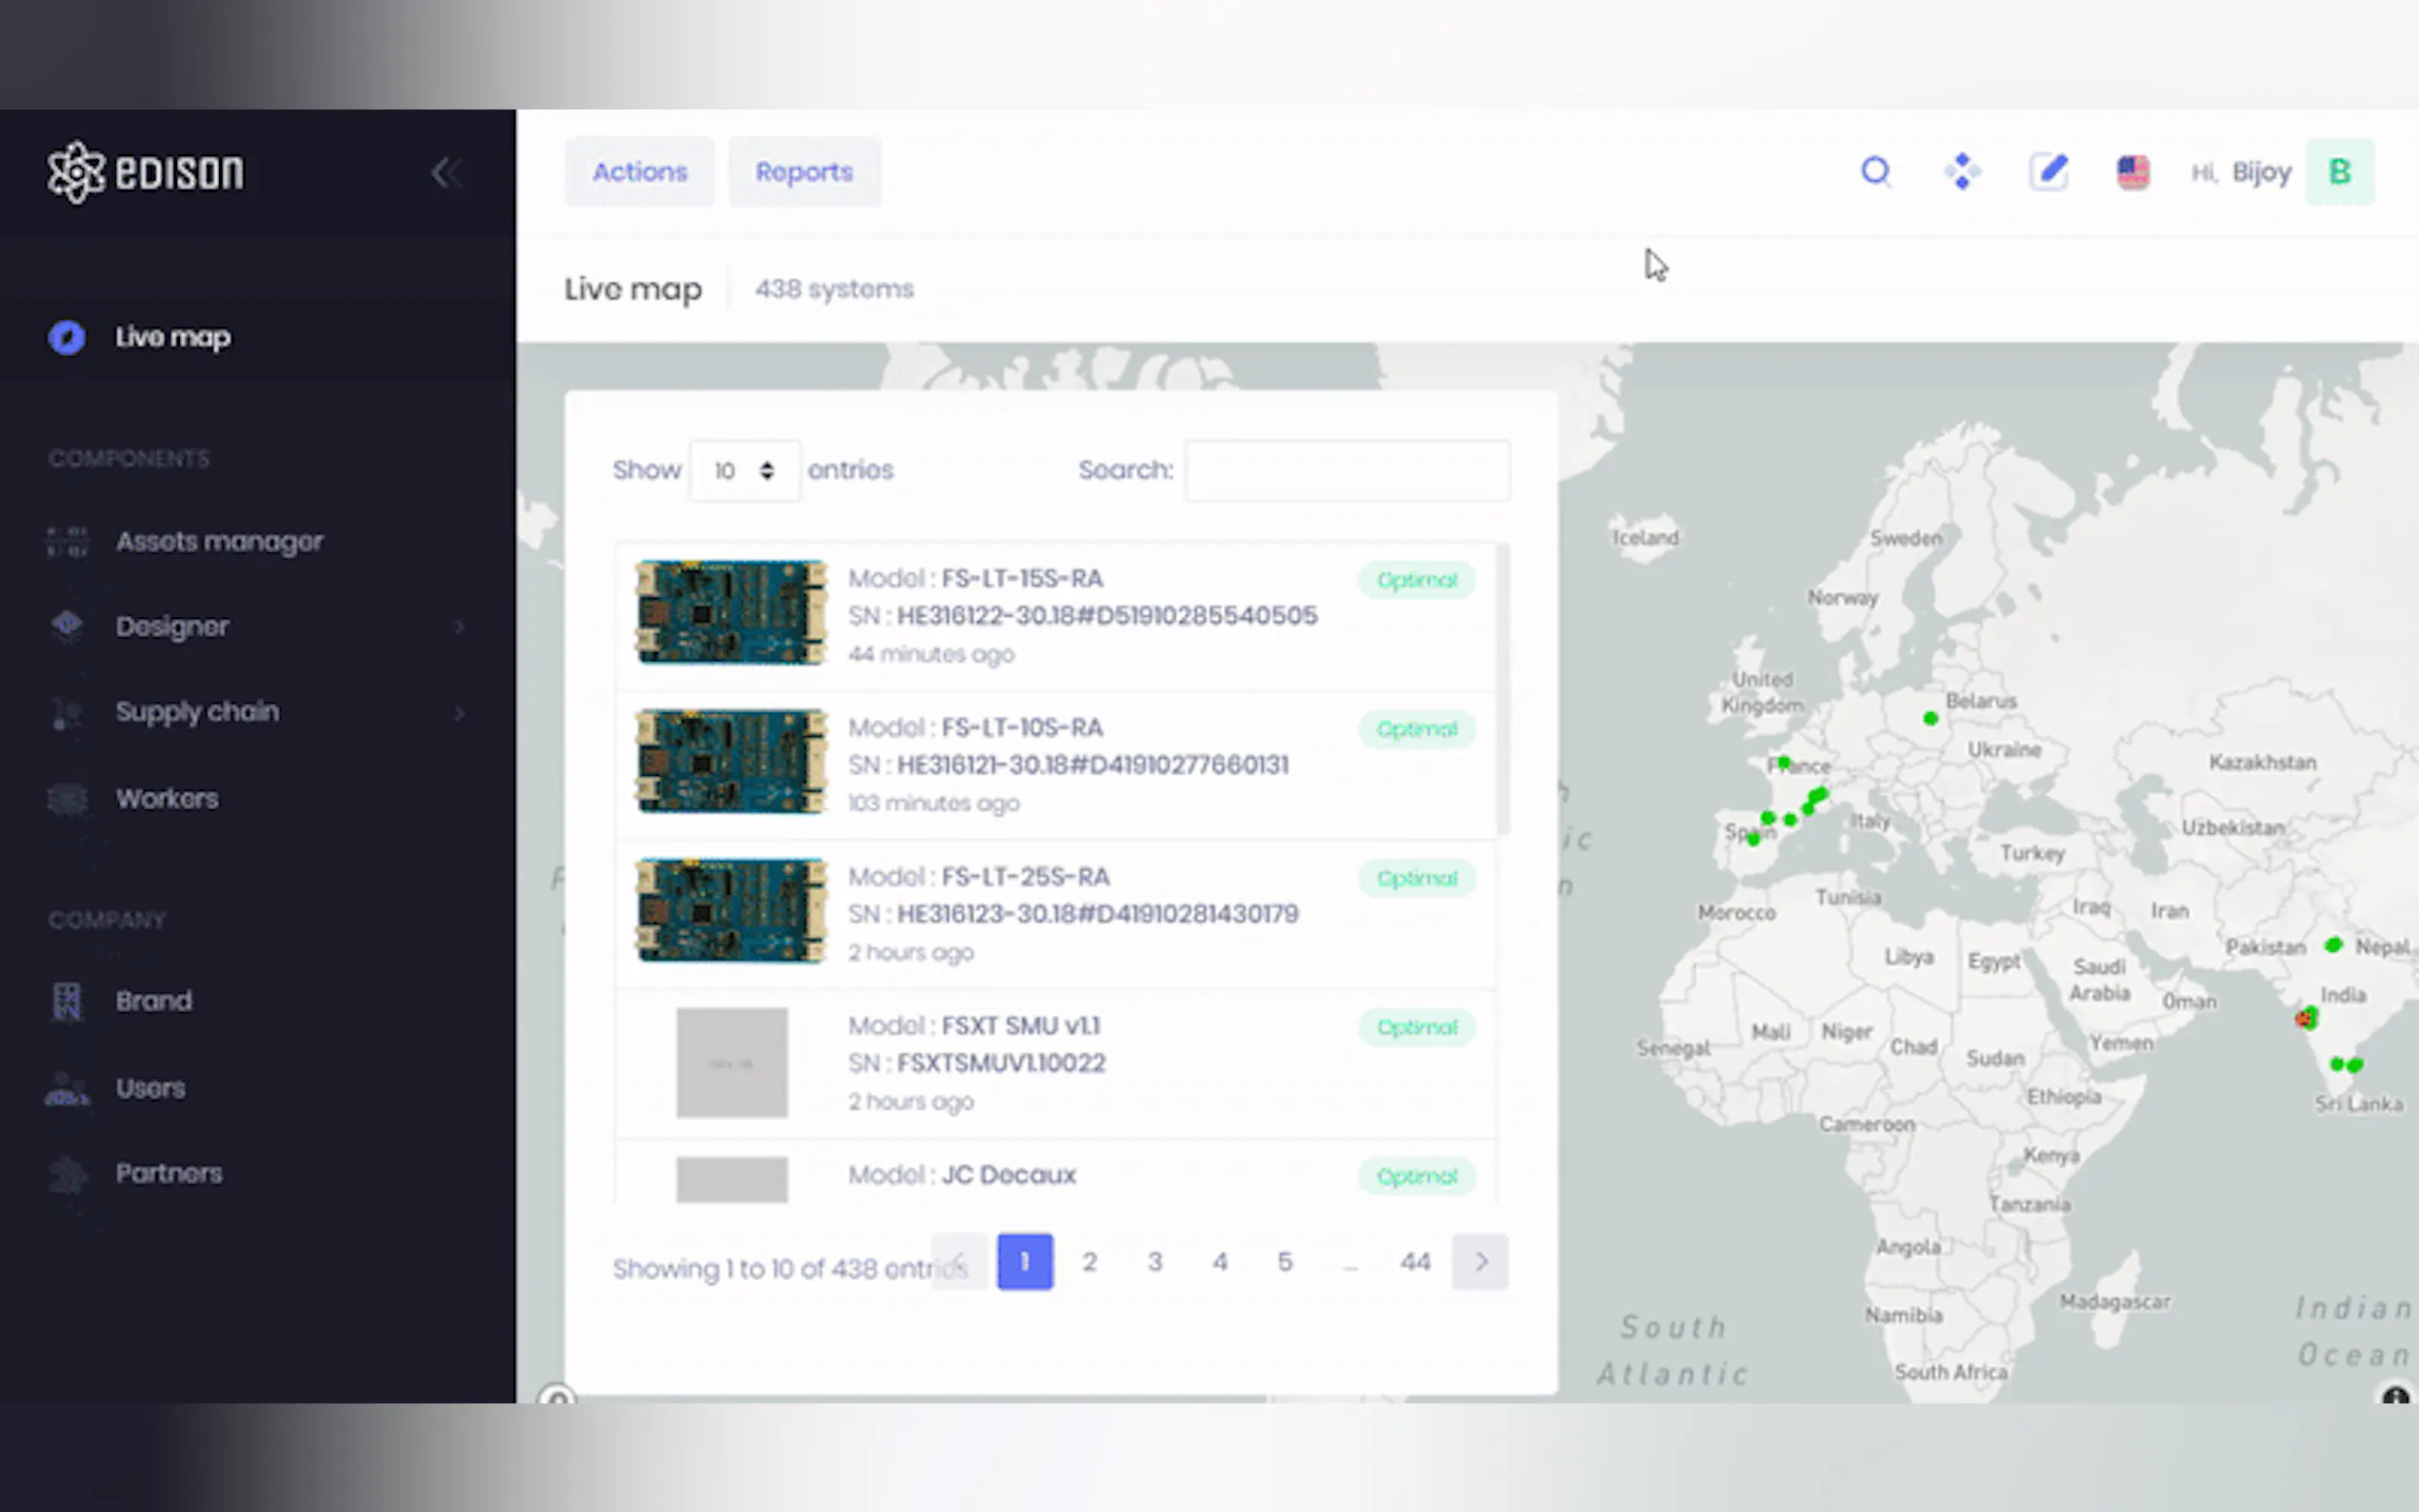The height and width of the screenshot is (1512, 2419).
Task: Select the FS-LT-15S-RA board thumbnail
Action: point(731,612)
